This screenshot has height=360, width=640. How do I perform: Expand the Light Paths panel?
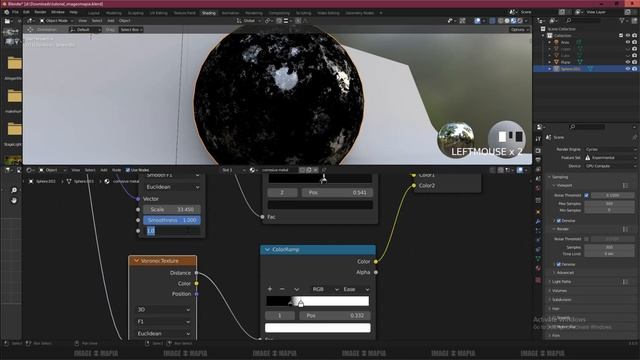562,282
